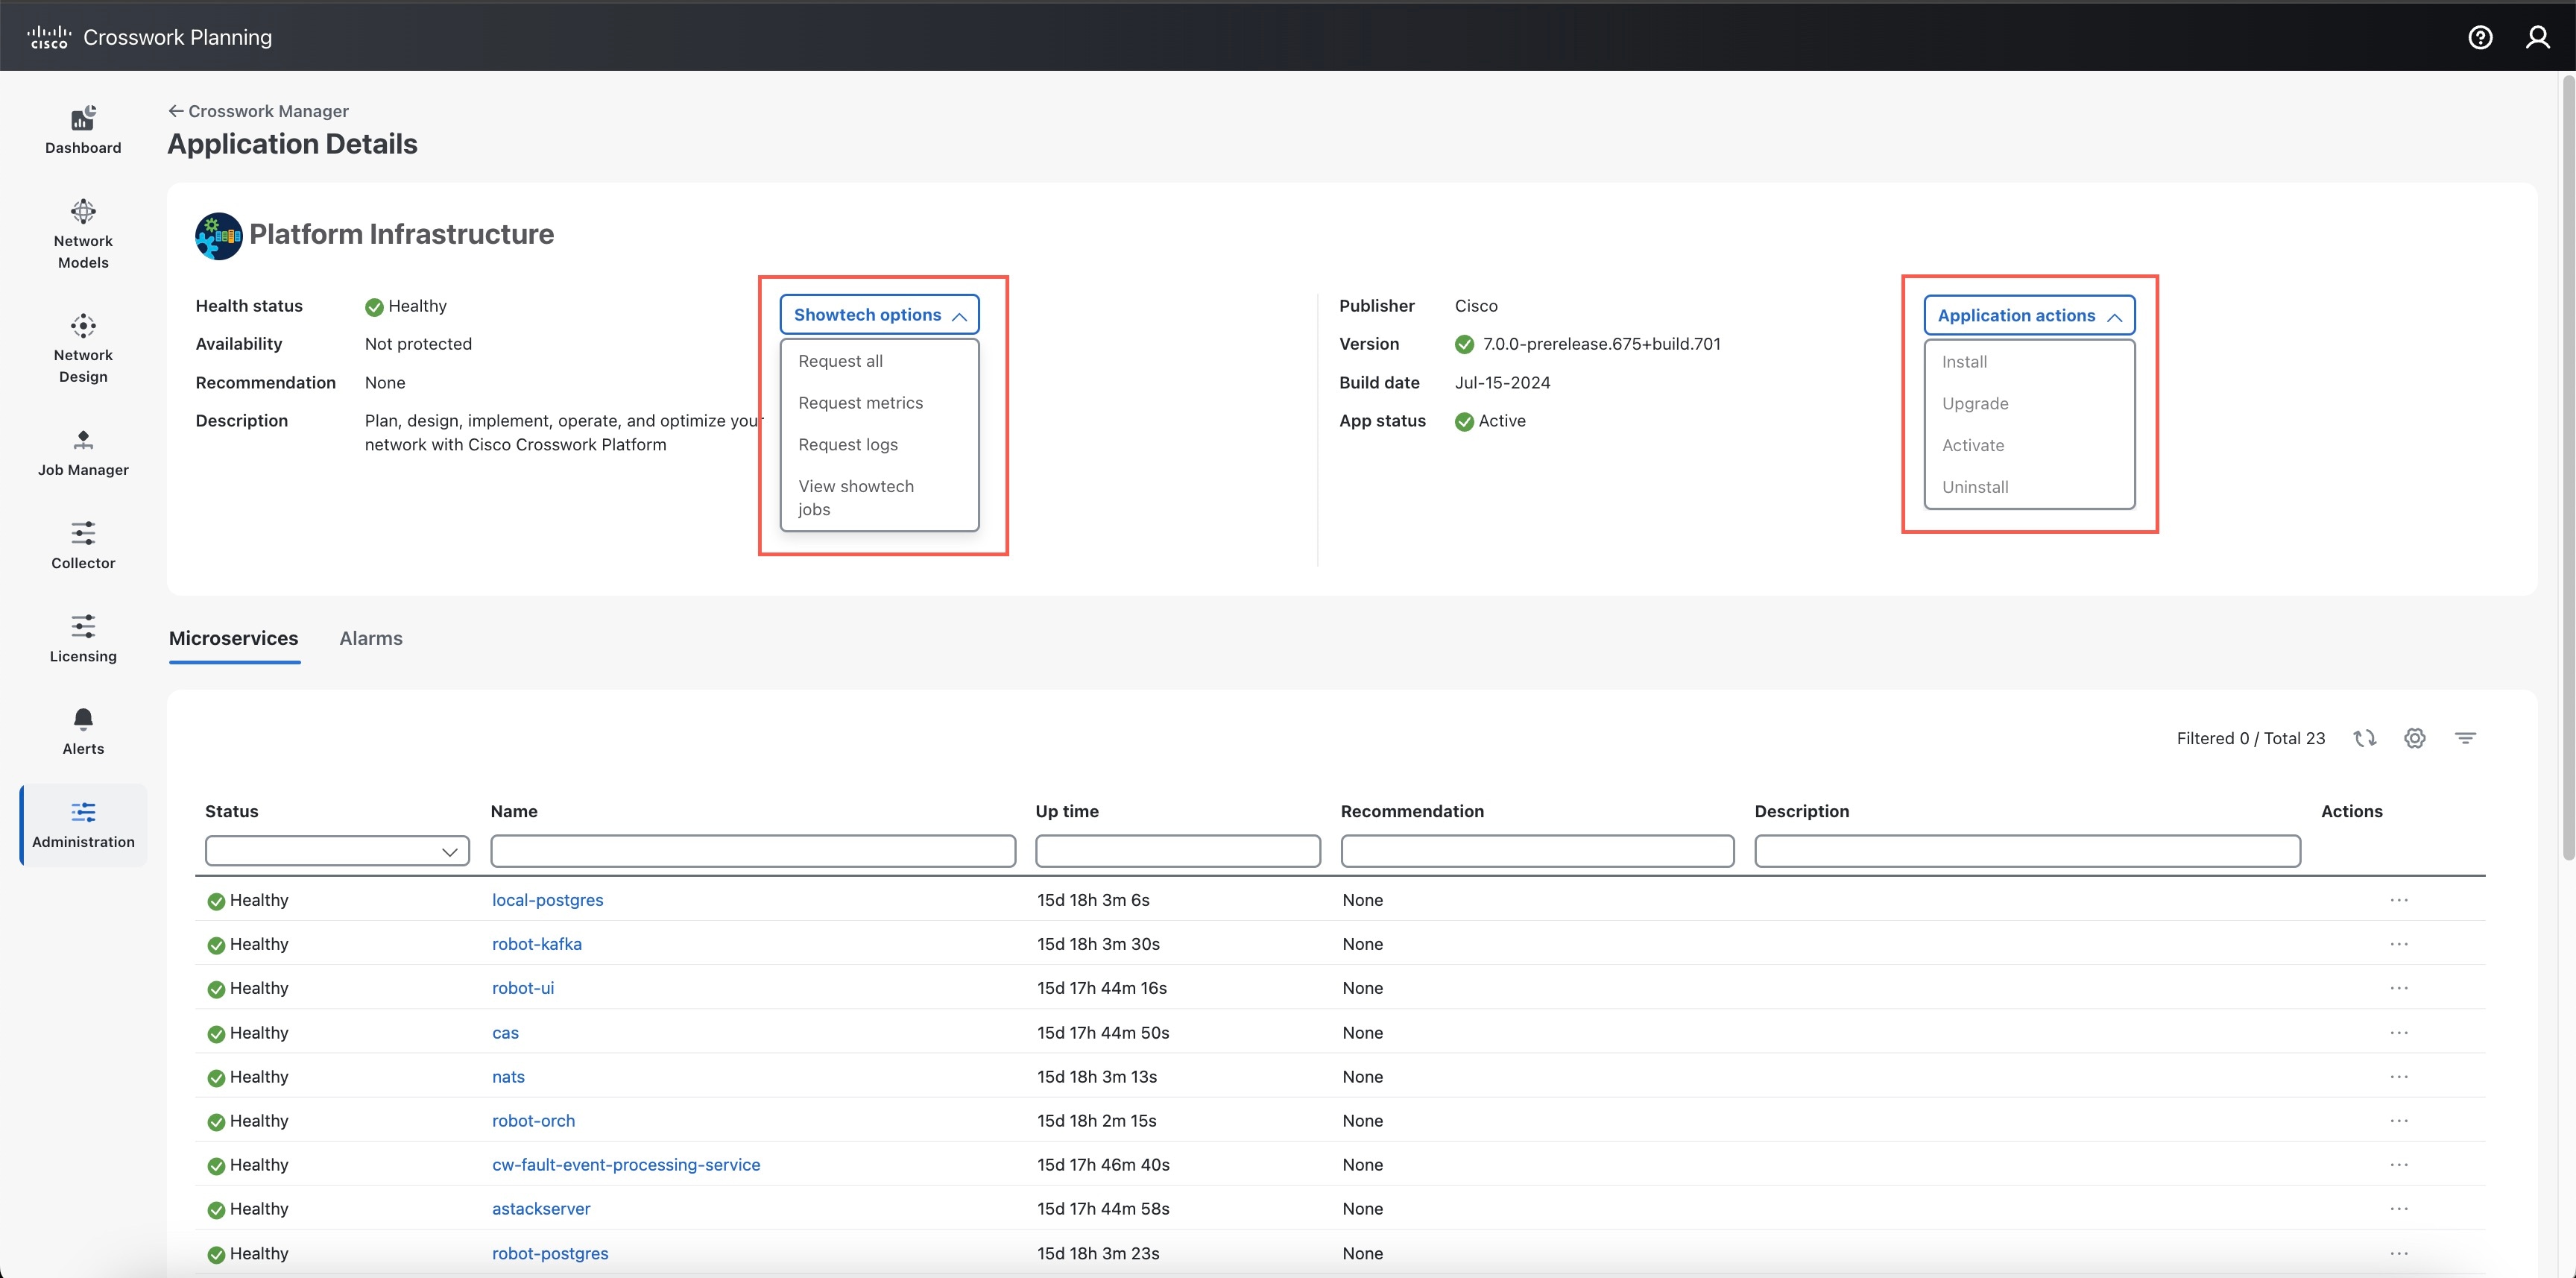Focus the Name filter input field
Screen dimensions: 2576x1278
(753, 851)
